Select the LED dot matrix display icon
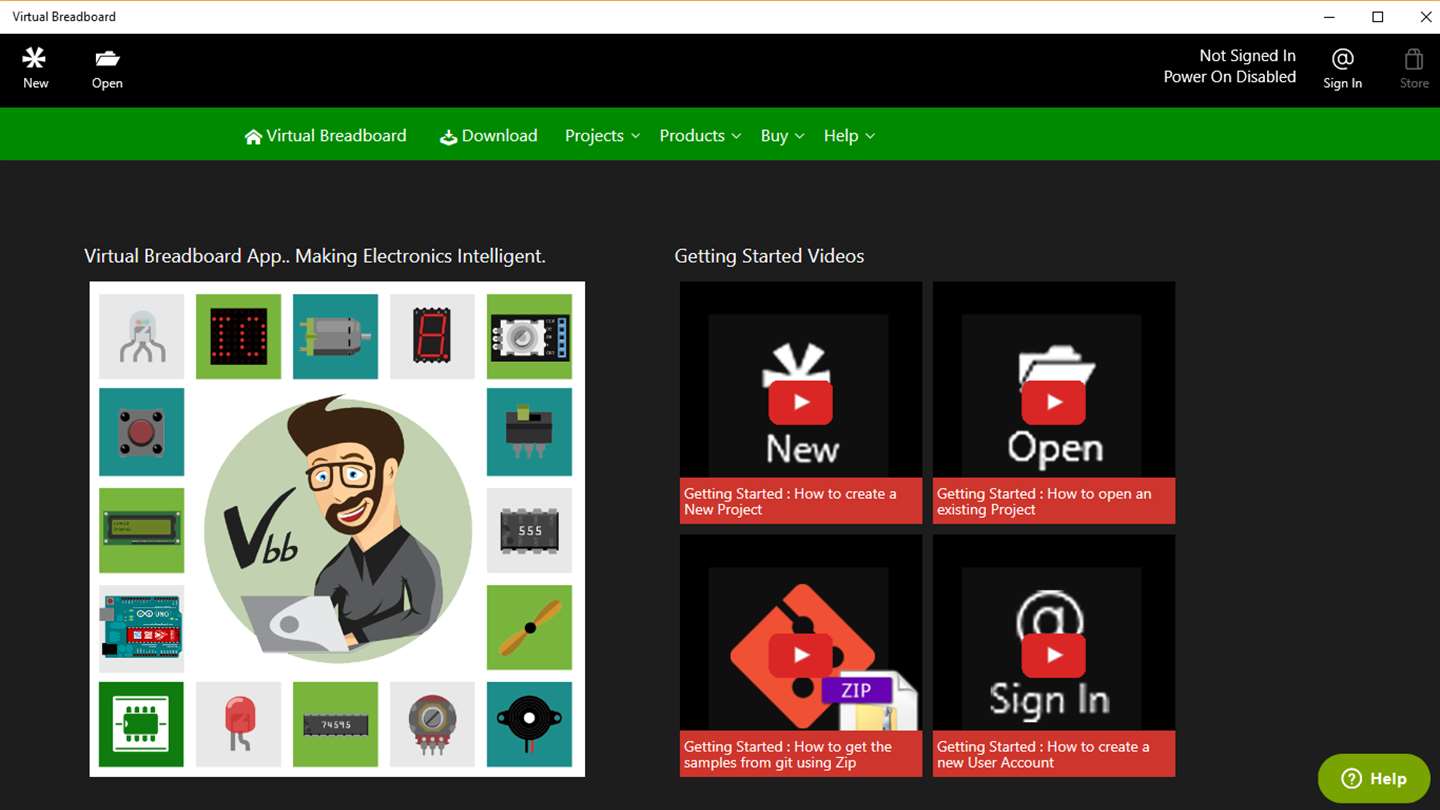 click(x=238, y=336)
